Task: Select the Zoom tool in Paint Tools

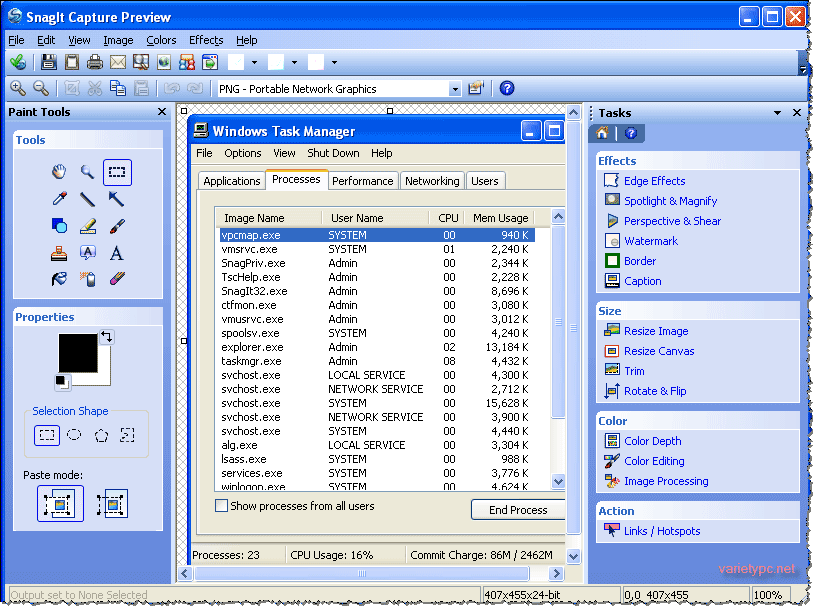Action: pos(87,172)
